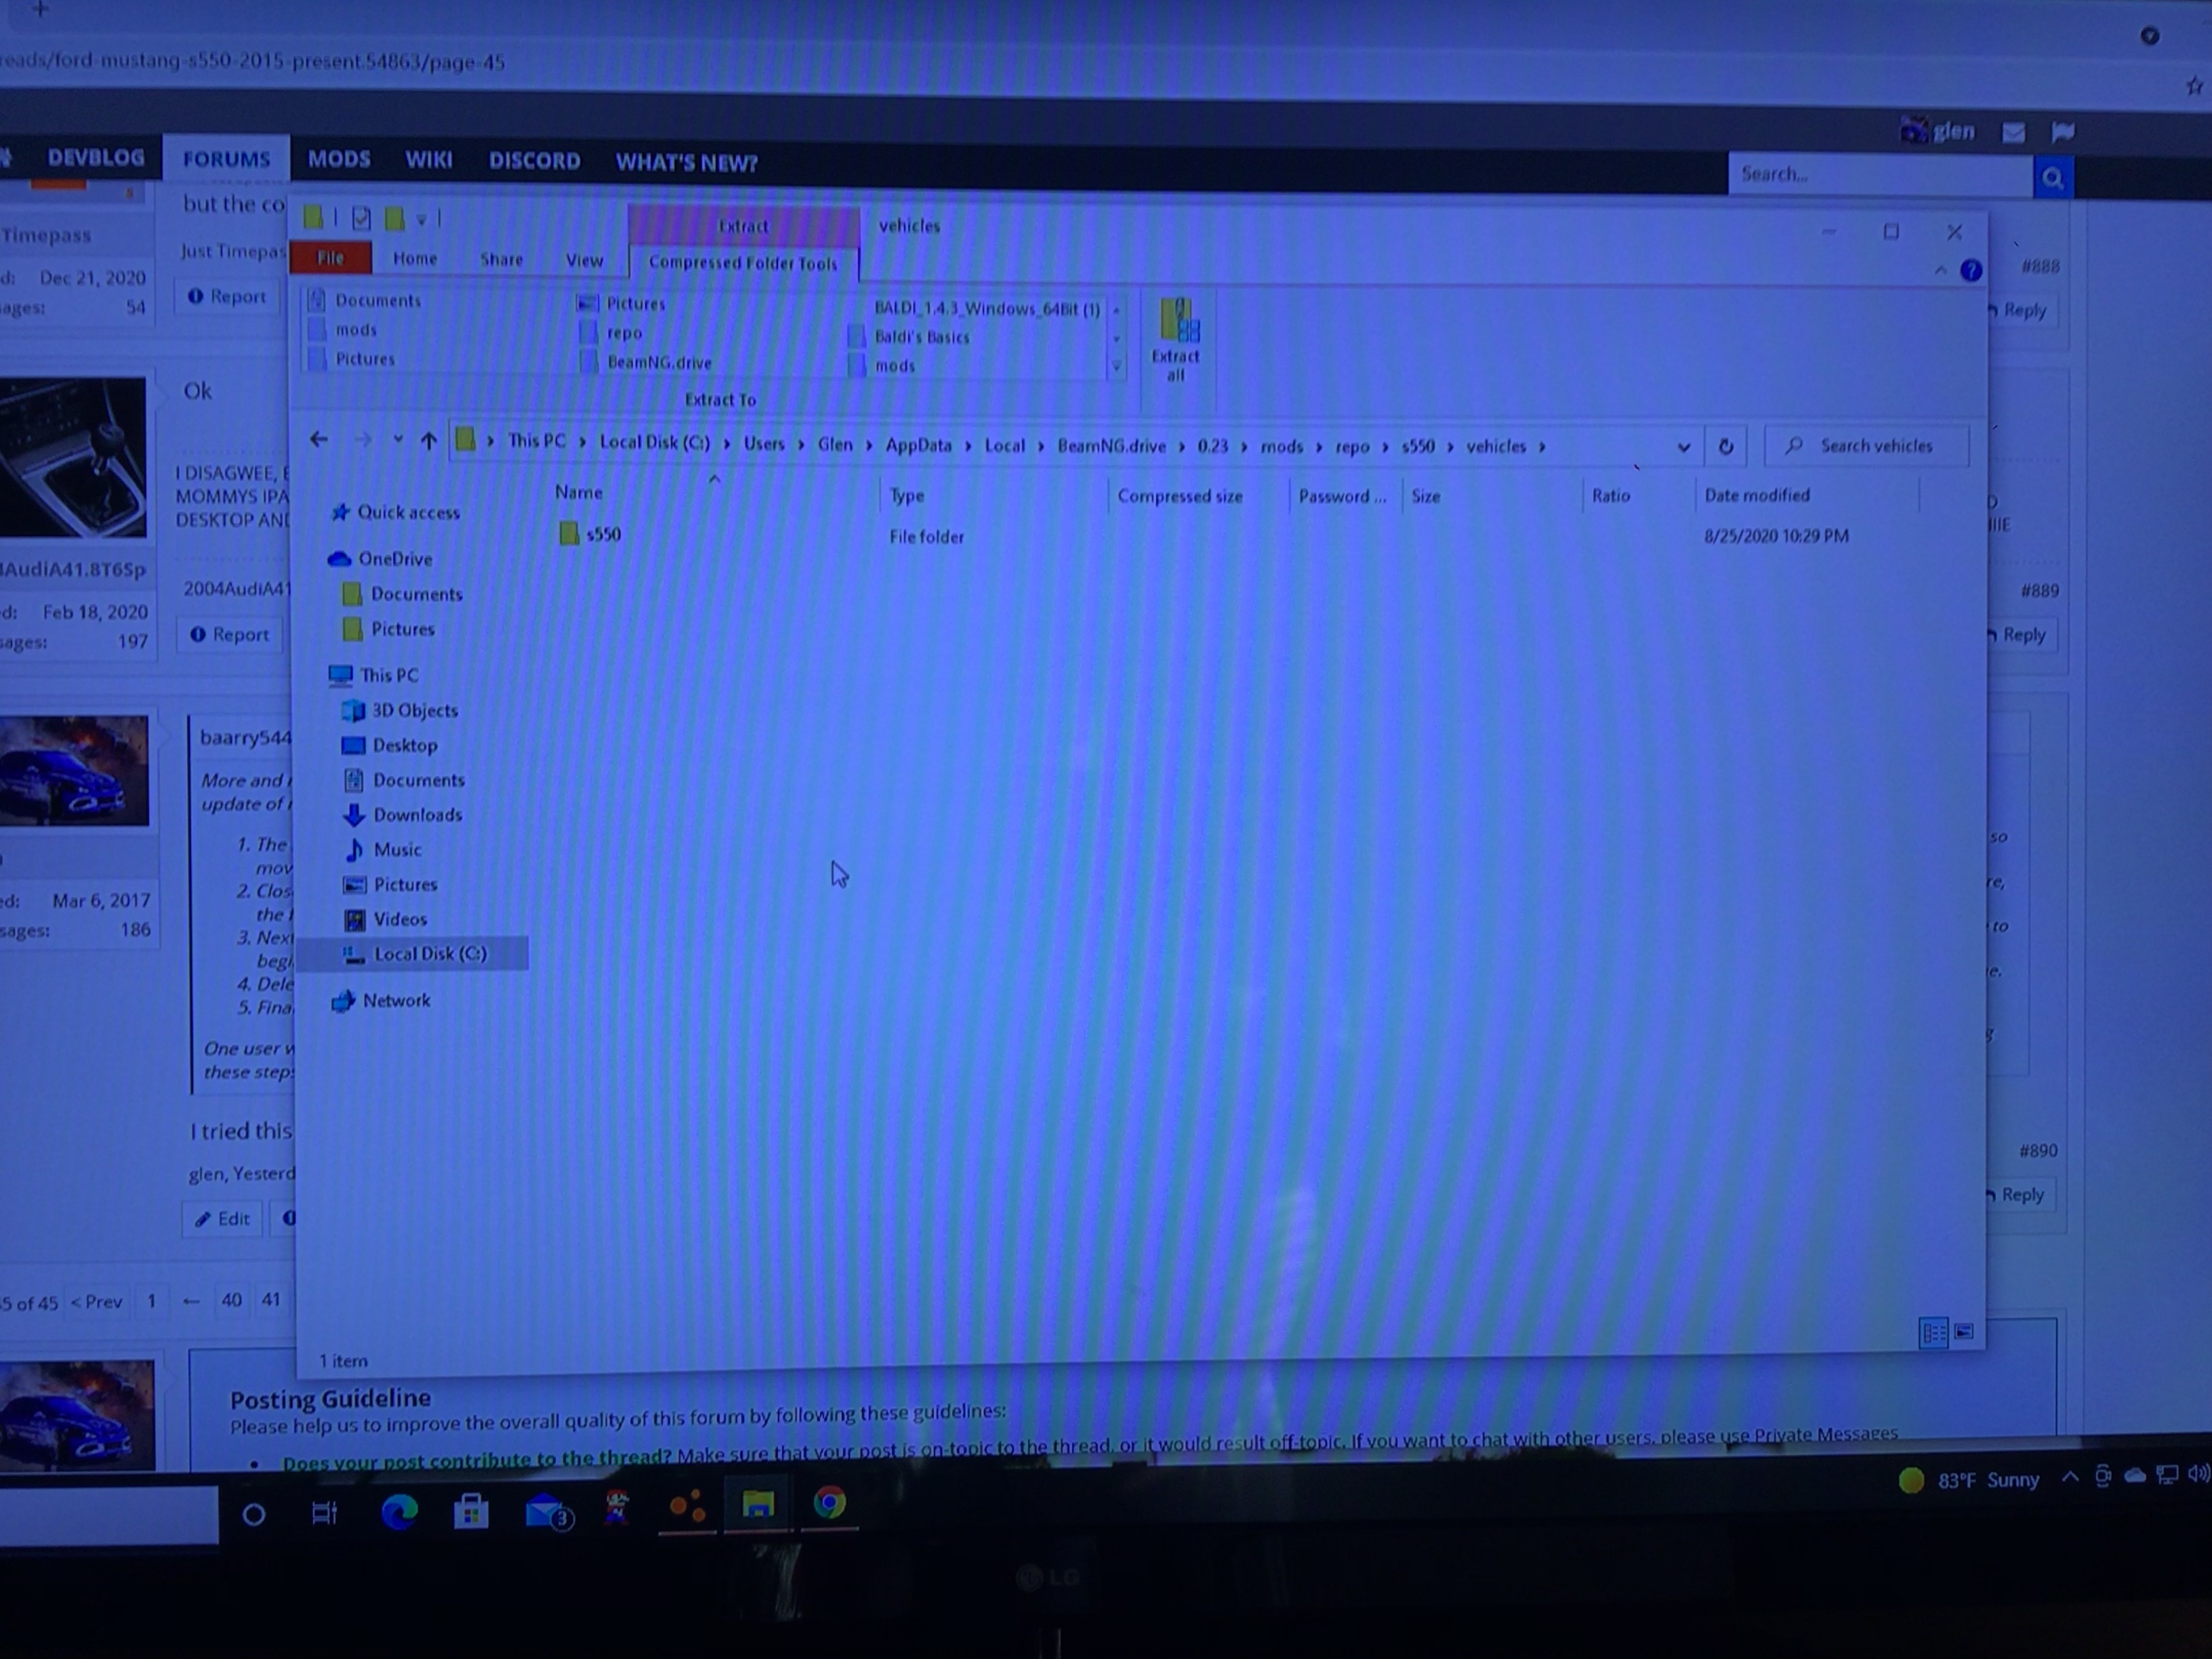Open forum inbox envelope icon
The image size is (2212, 1659).
point(2013,133)
